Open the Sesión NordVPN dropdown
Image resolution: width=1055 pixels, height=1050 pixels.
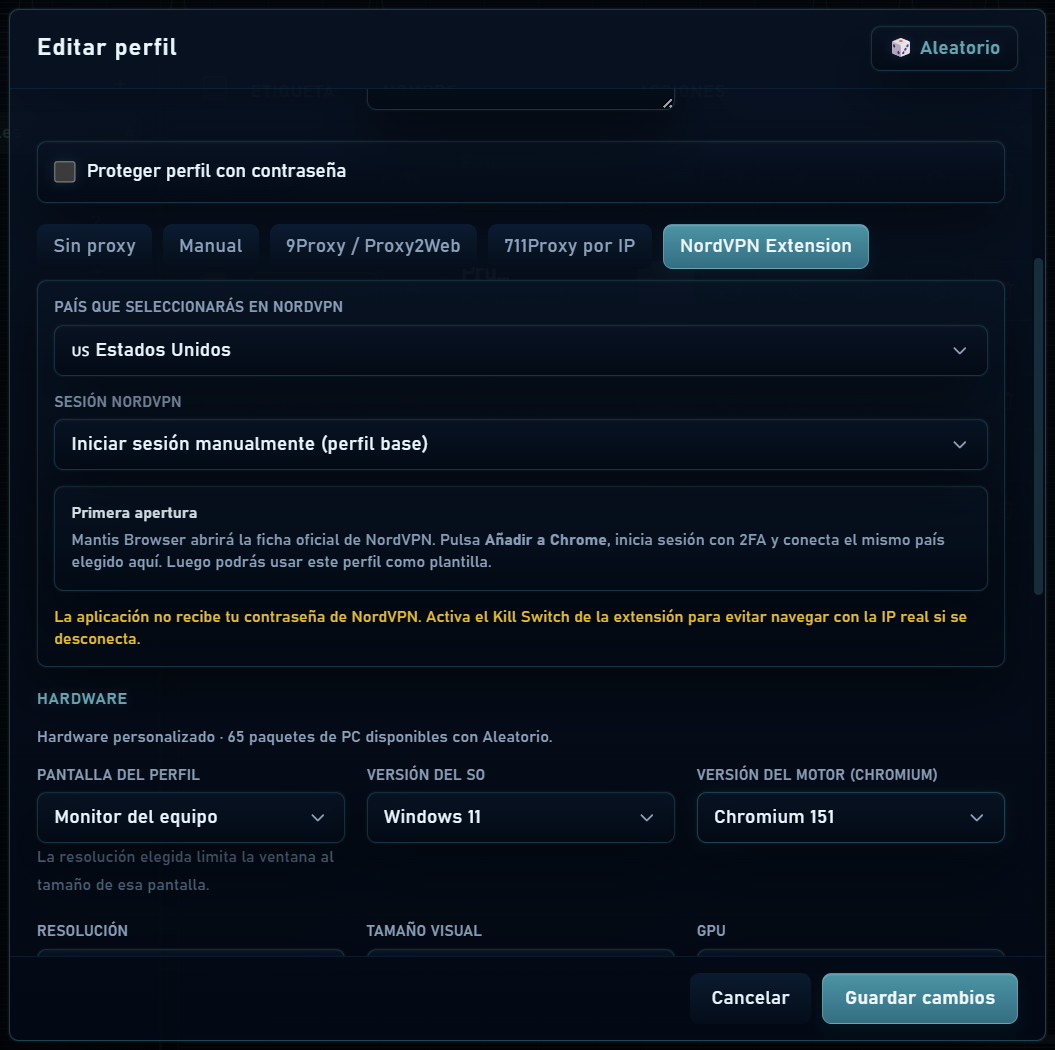pos(521,445)
